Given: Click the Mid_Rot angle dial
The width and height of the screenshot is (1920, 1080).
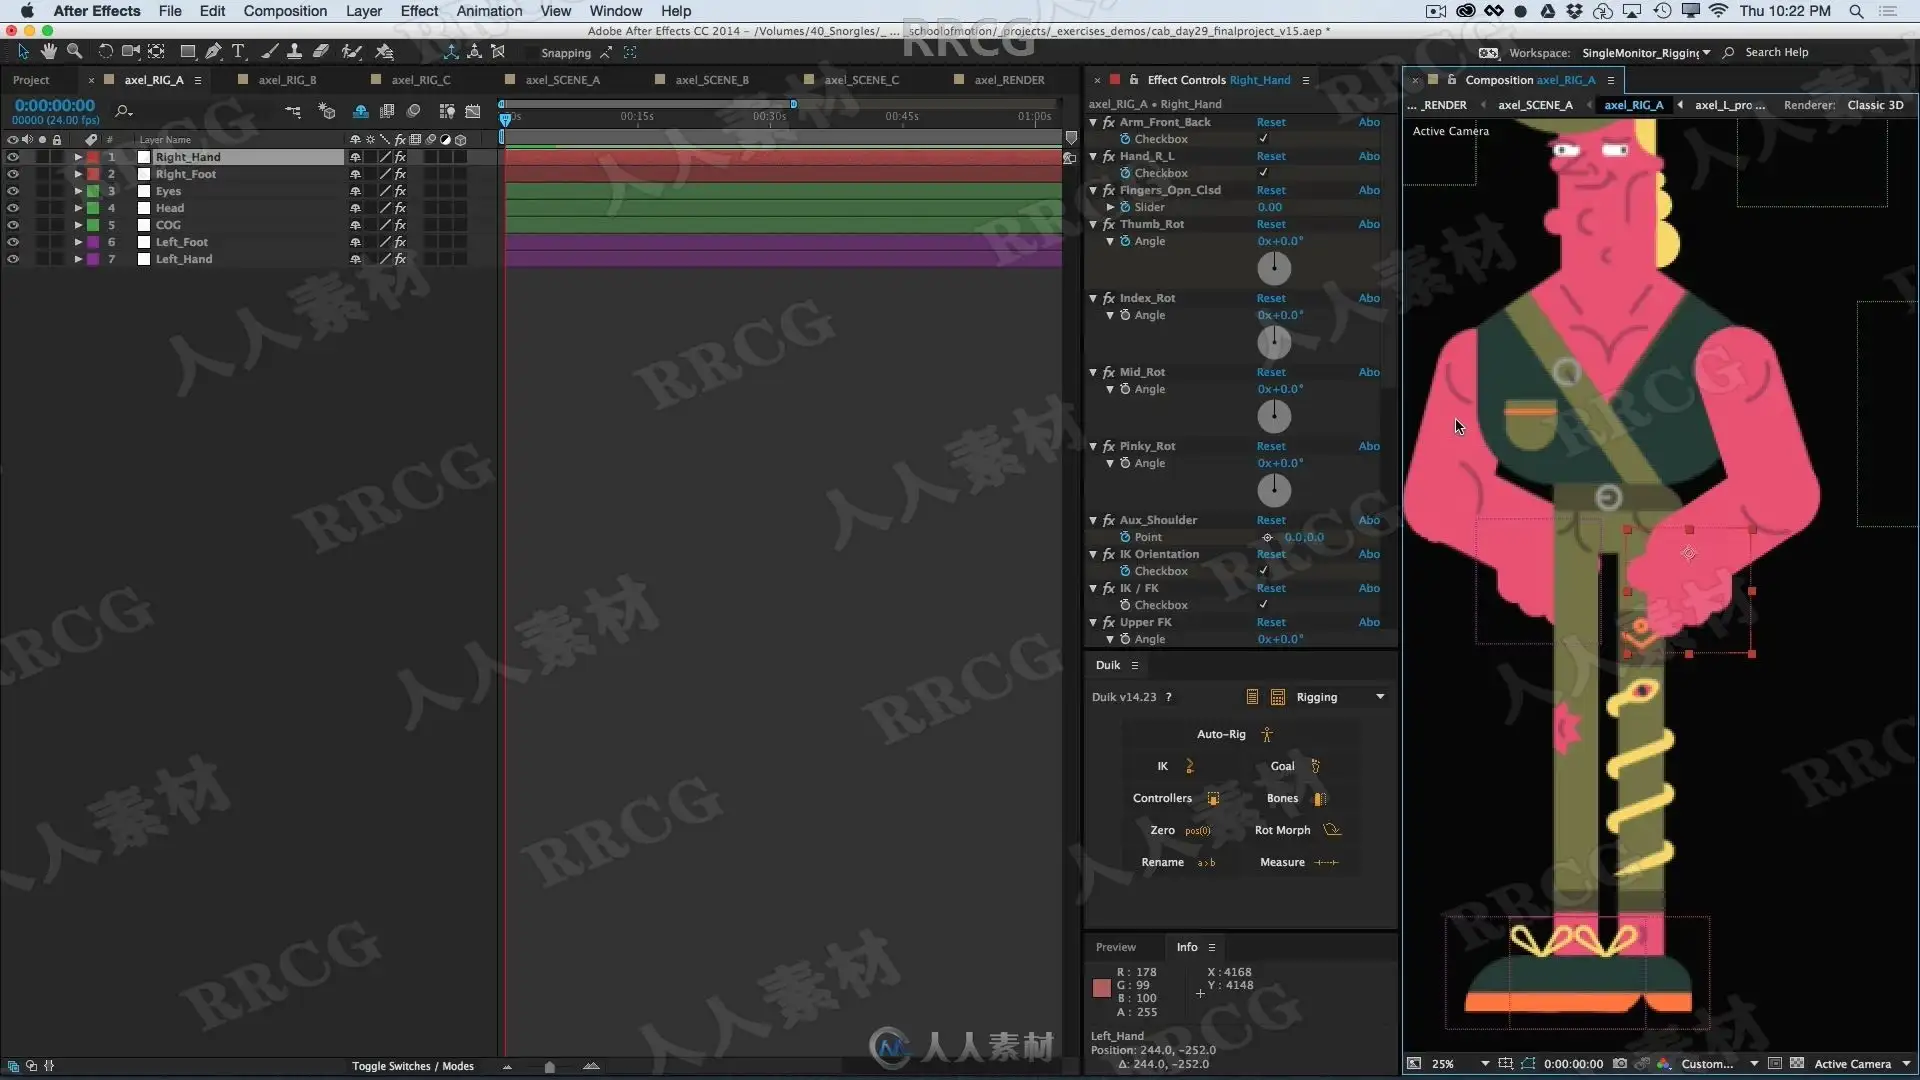Looking at the screenshot, I should (1274, 416).
